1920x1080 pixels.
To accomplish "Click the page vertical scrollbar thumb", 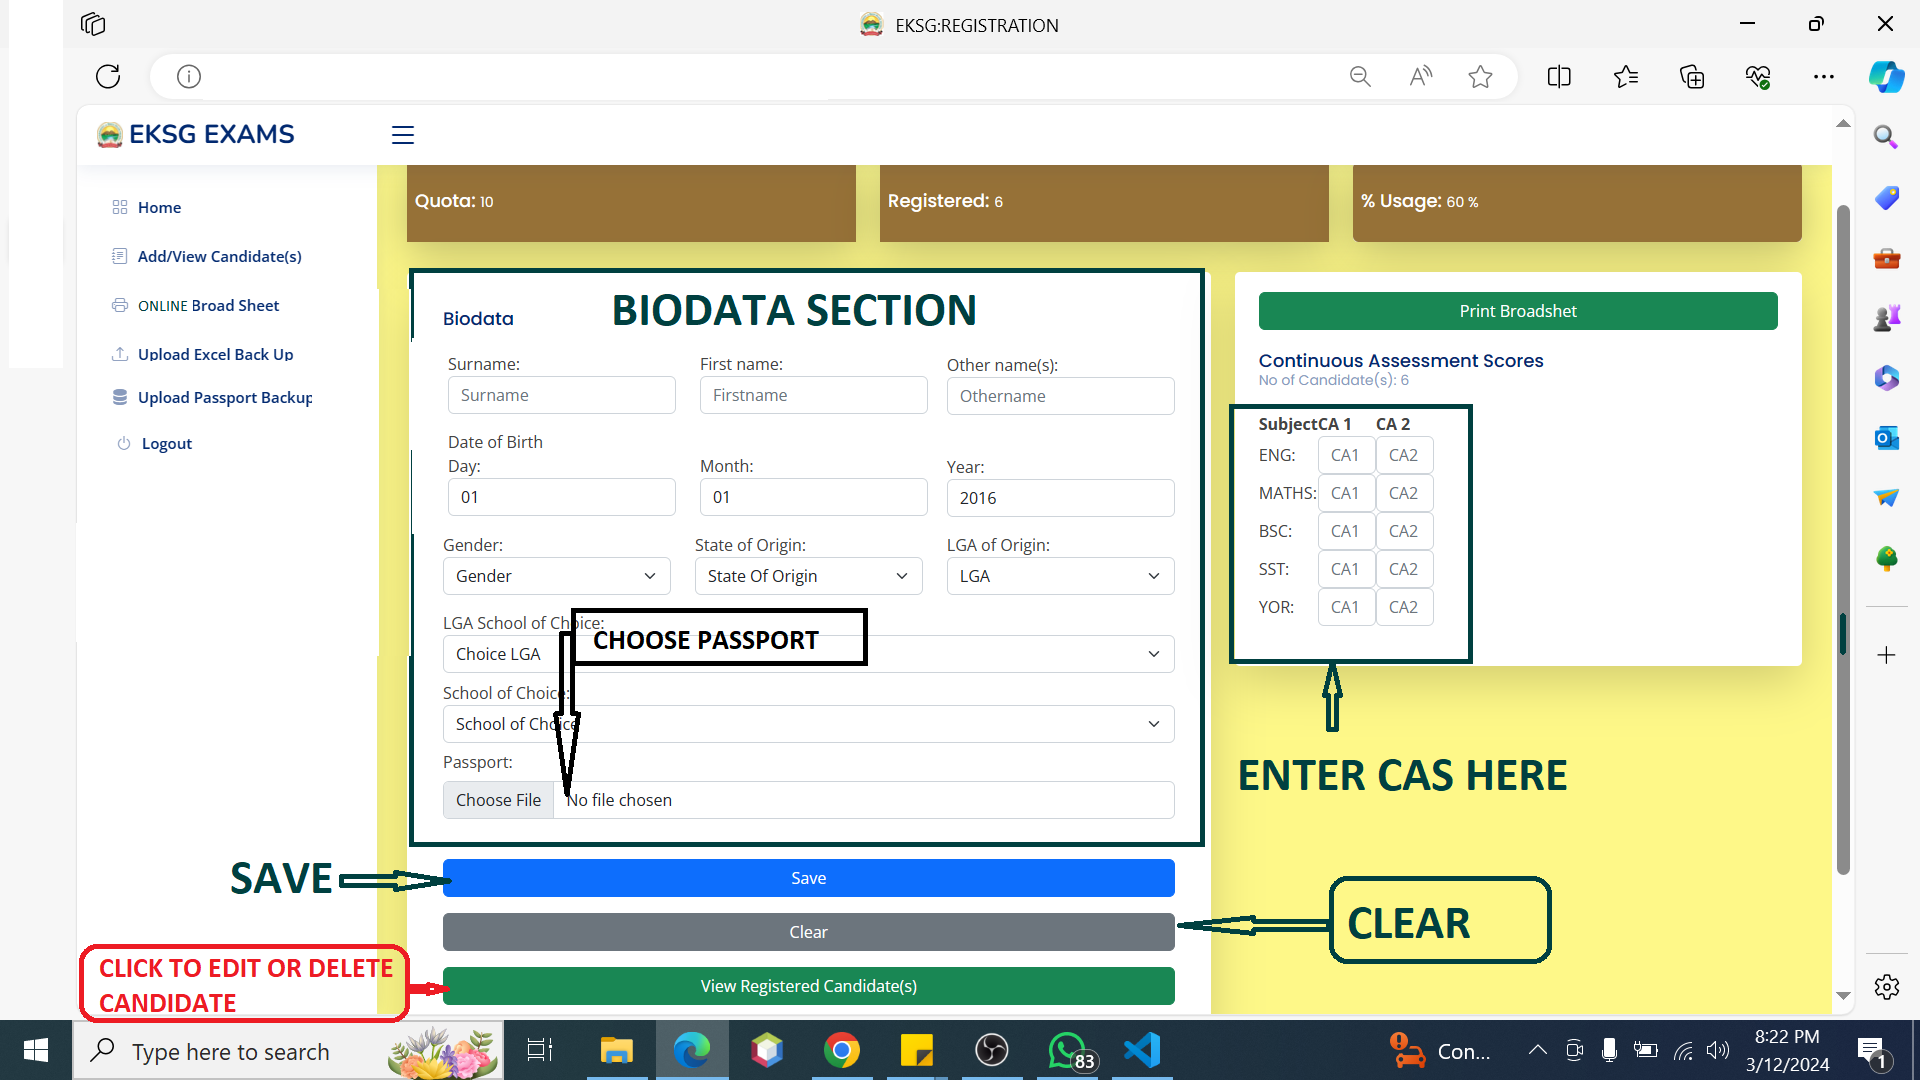I will 1842,540.
